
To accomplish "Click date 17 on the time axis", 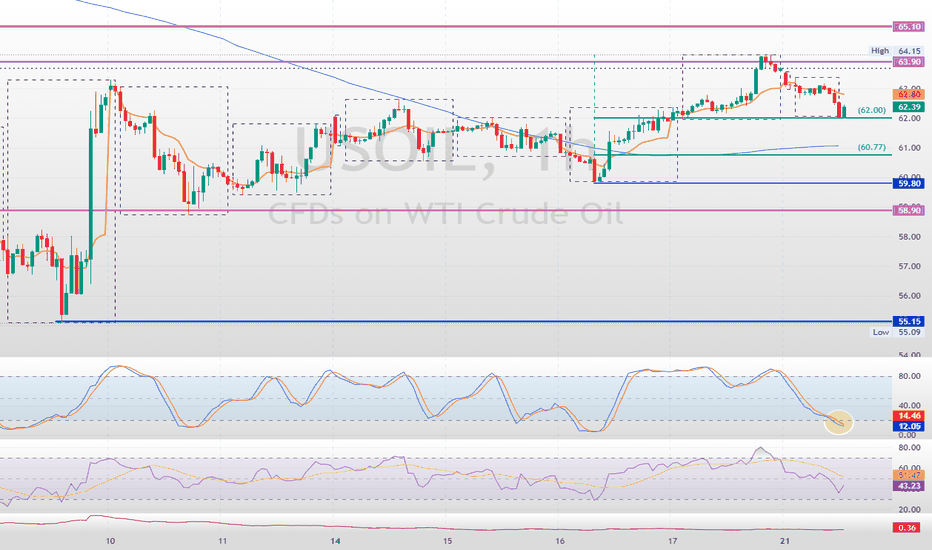I will click(672, 541).
